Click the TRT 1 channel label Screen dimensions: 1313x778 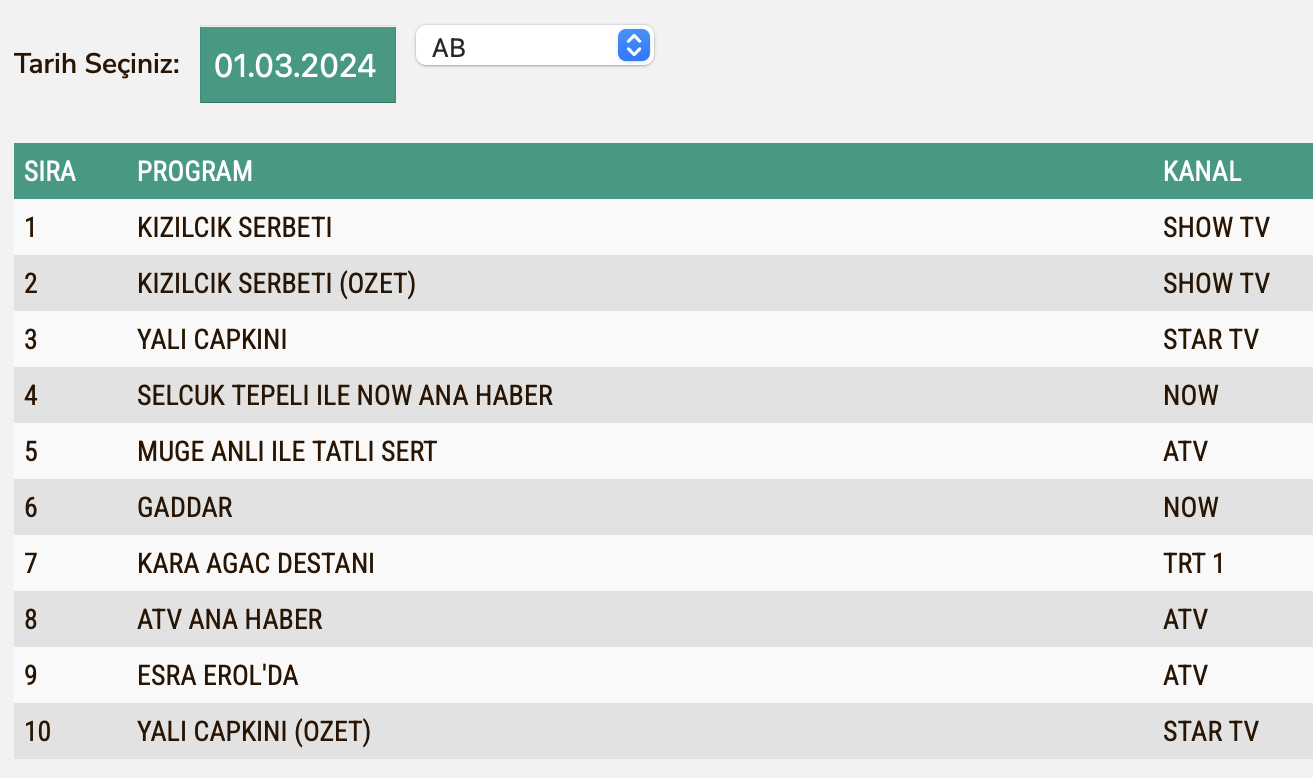point(1194,563)
